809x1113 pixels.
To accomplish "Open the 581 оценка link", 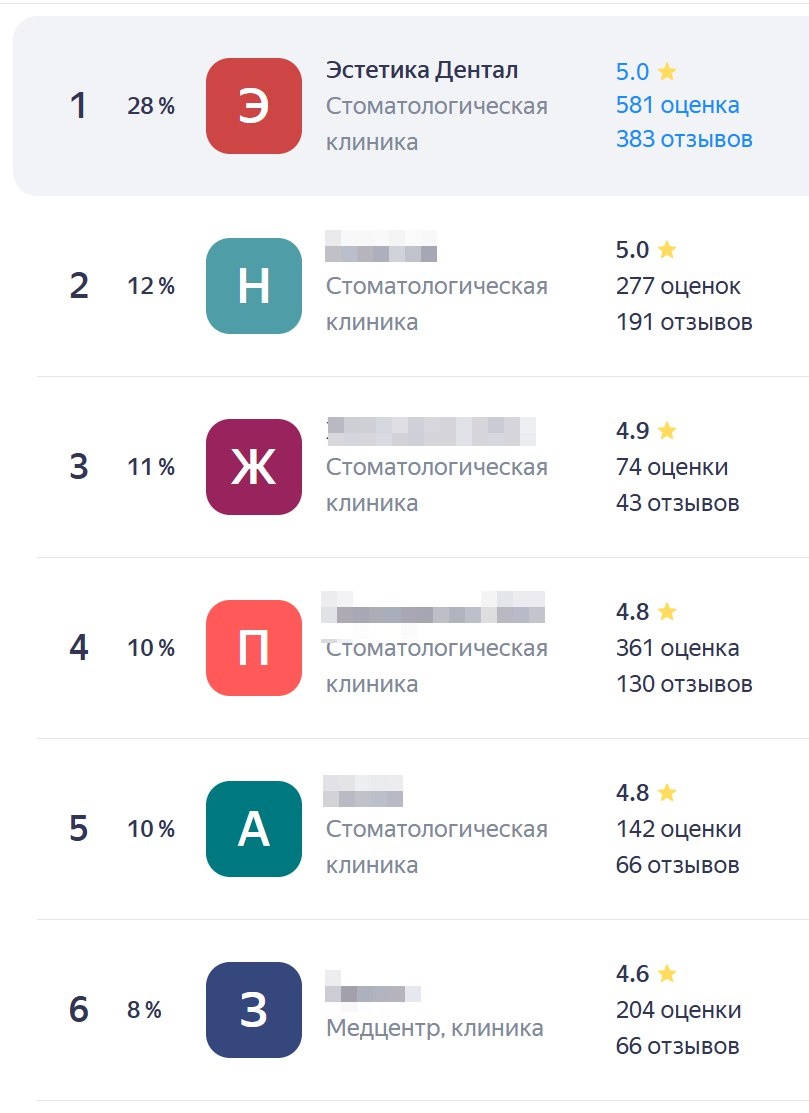I will 678,105.
